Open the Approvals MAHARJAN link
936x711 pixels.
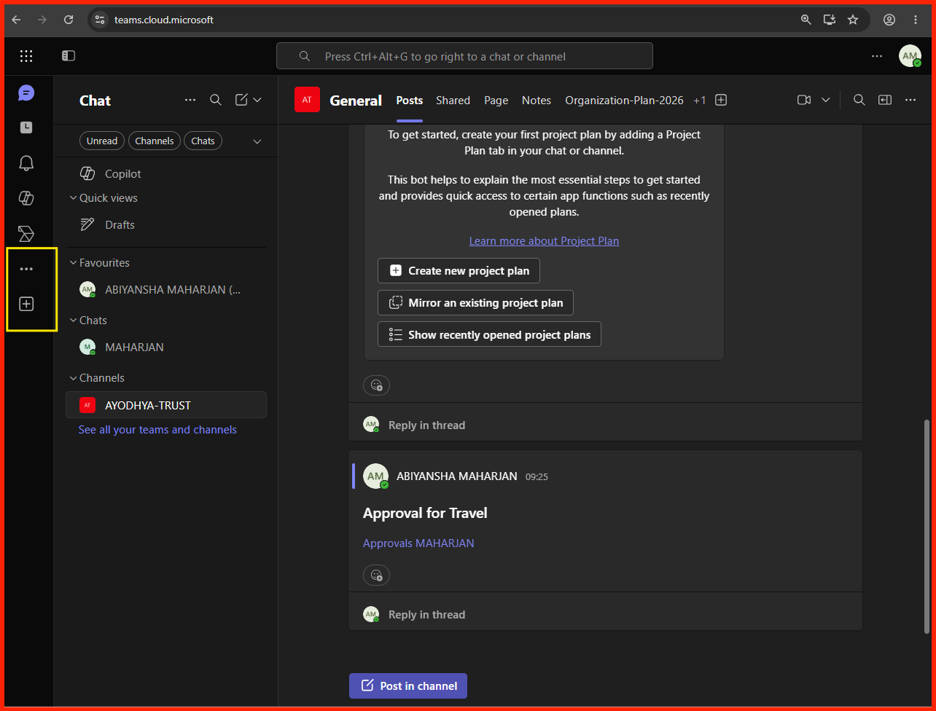point(418,543)
